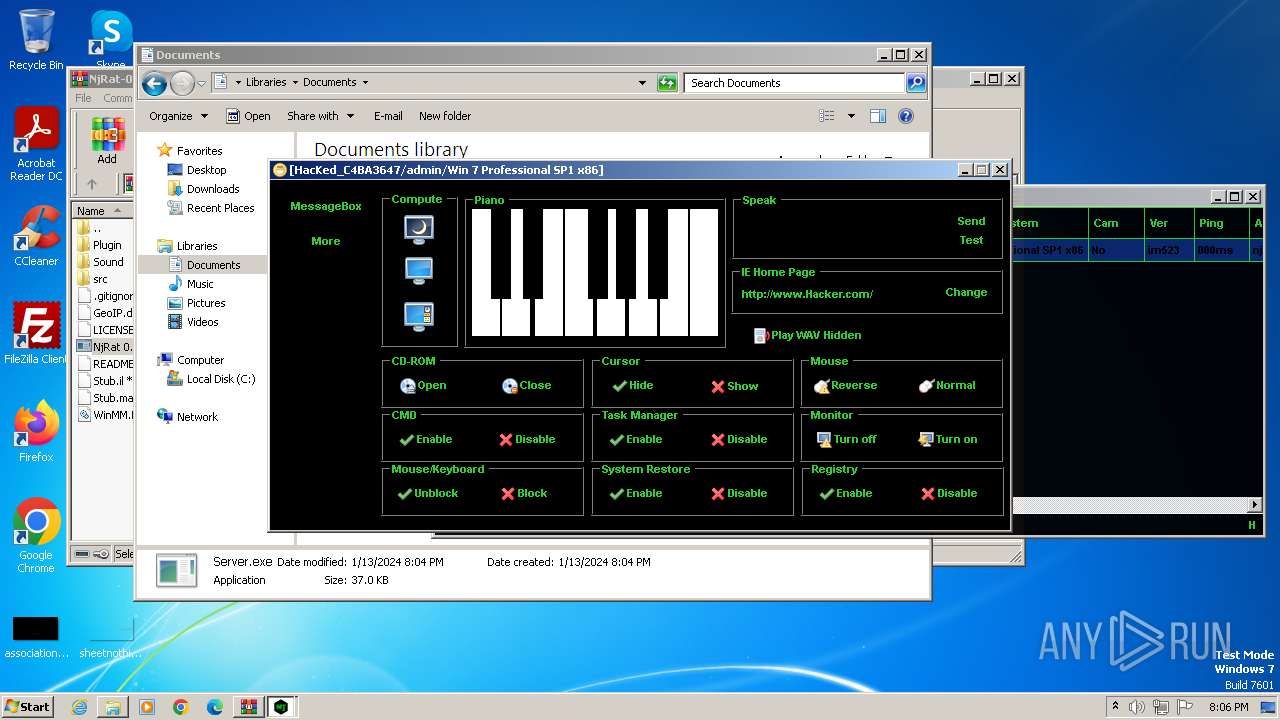Viewport: 1280px width, 720px height.
Task: Toggle the preview pane icon
Action: click(x=877, y=116)
